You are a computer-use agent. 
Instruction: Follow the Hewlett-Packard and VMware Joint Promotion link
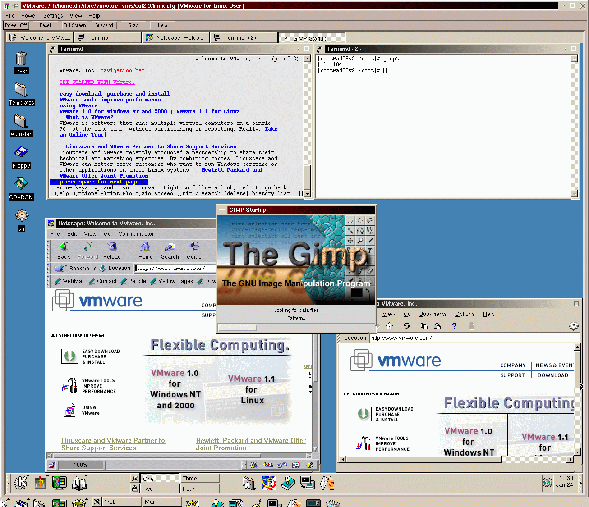[x=251, y=444]
